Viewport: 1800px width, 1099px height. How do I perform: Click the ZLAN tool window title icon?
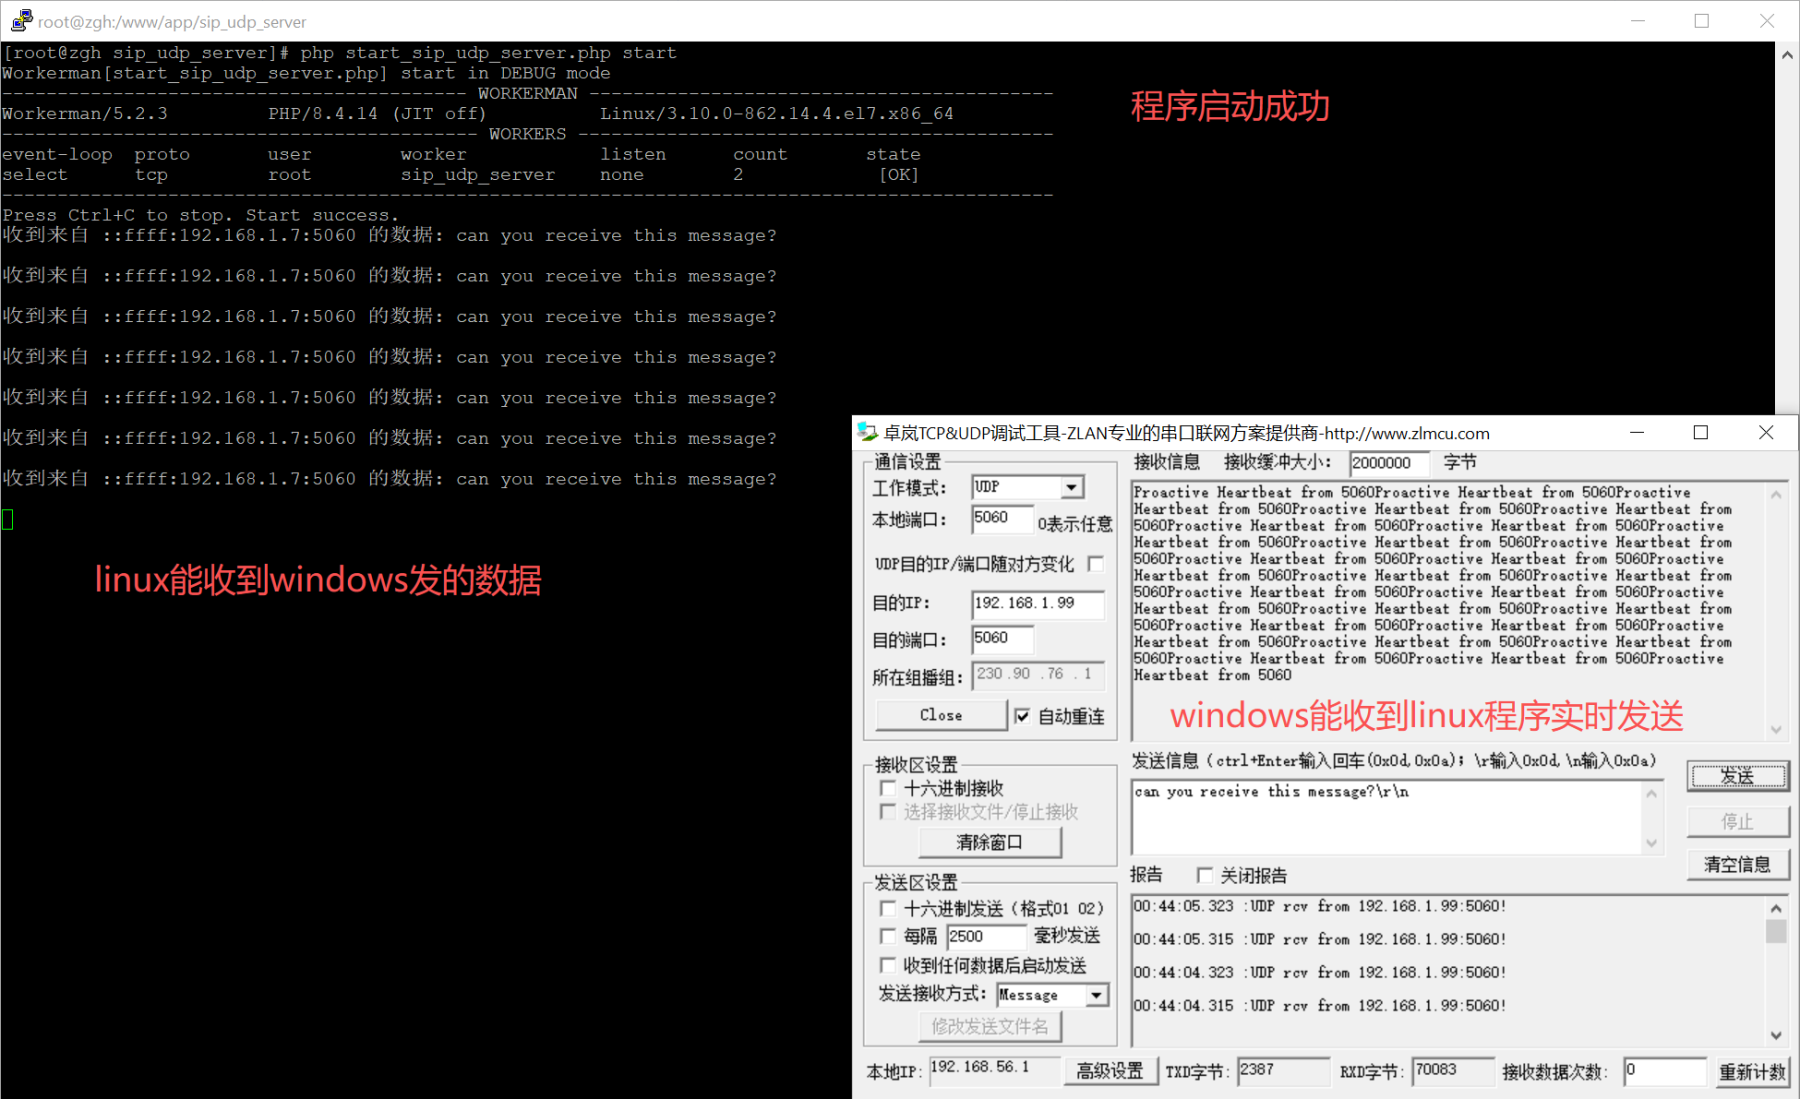pyautogui.click(x=867, y=432)
